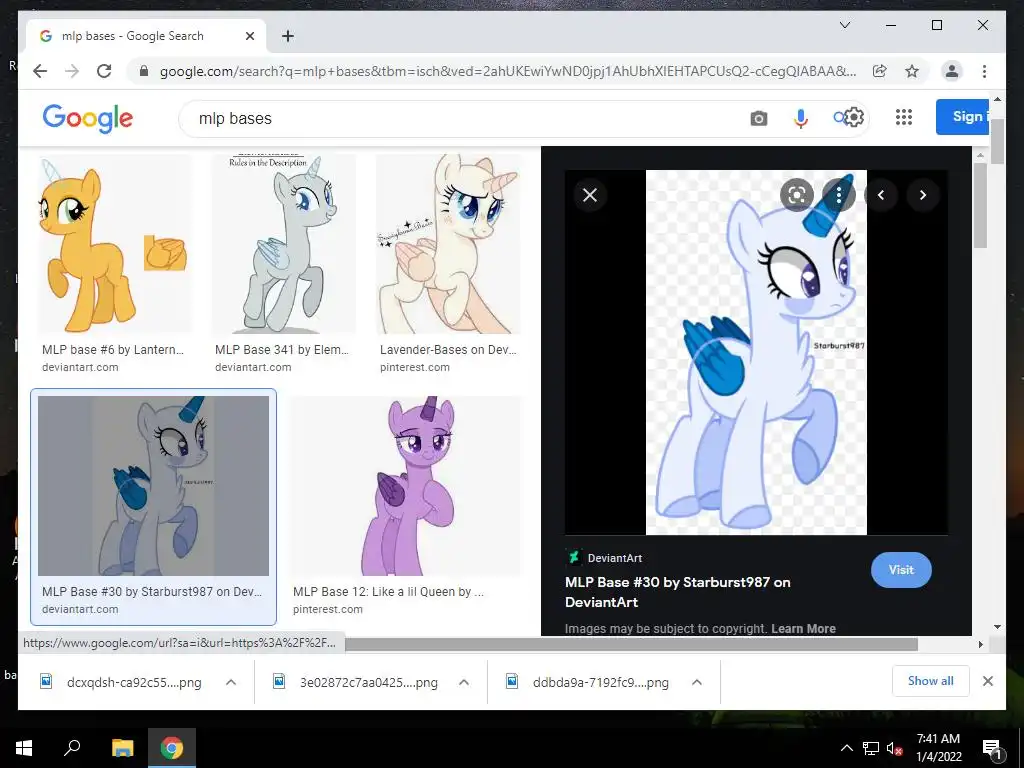
Task: Select the MLP Base 341 thumbnail
Action: [284, 244]
